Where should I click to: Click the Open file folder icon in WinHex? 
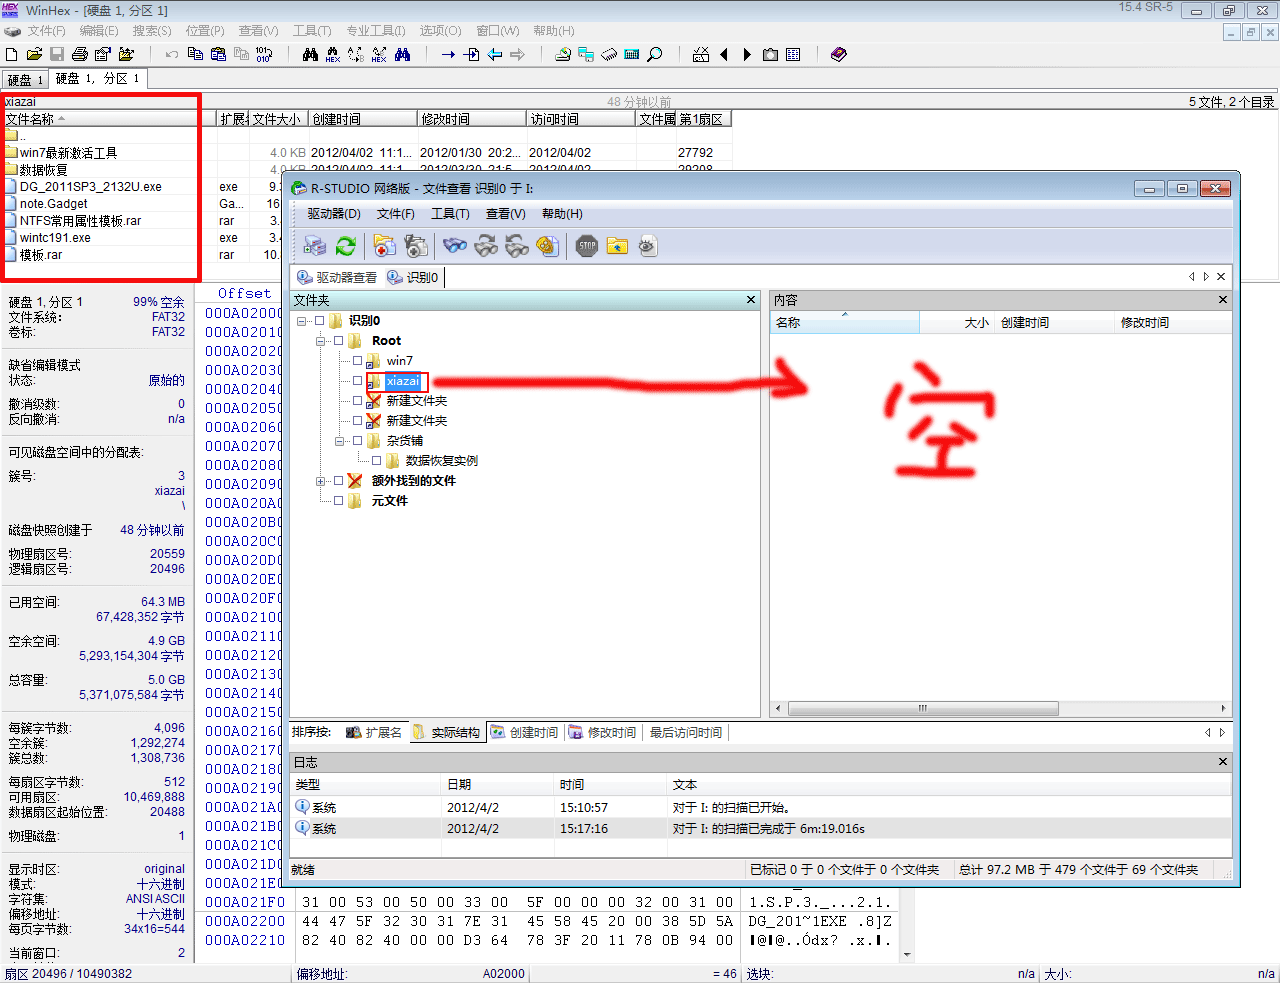34,54
